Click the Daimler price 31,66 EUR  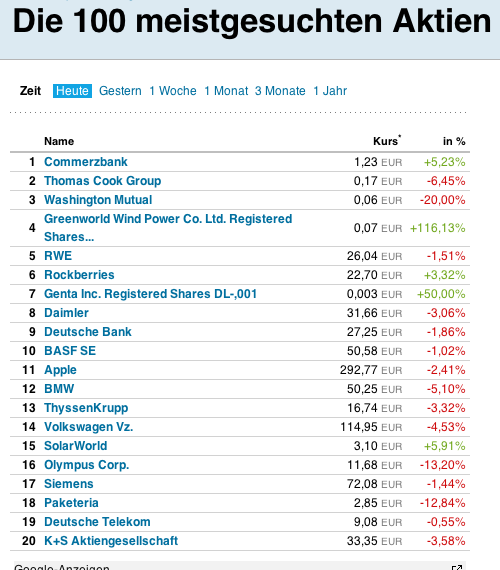click(375, 313)
